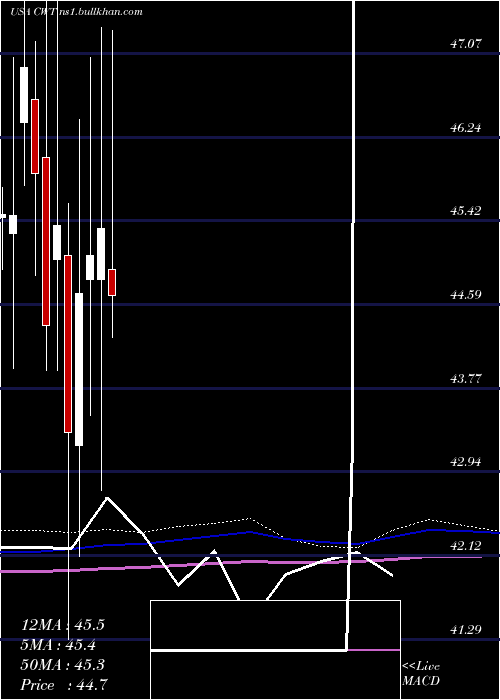Screen dimensions: 500x700
Task: Click the USA CWT bullkhan.com chart title
Action: coord(76,12)
